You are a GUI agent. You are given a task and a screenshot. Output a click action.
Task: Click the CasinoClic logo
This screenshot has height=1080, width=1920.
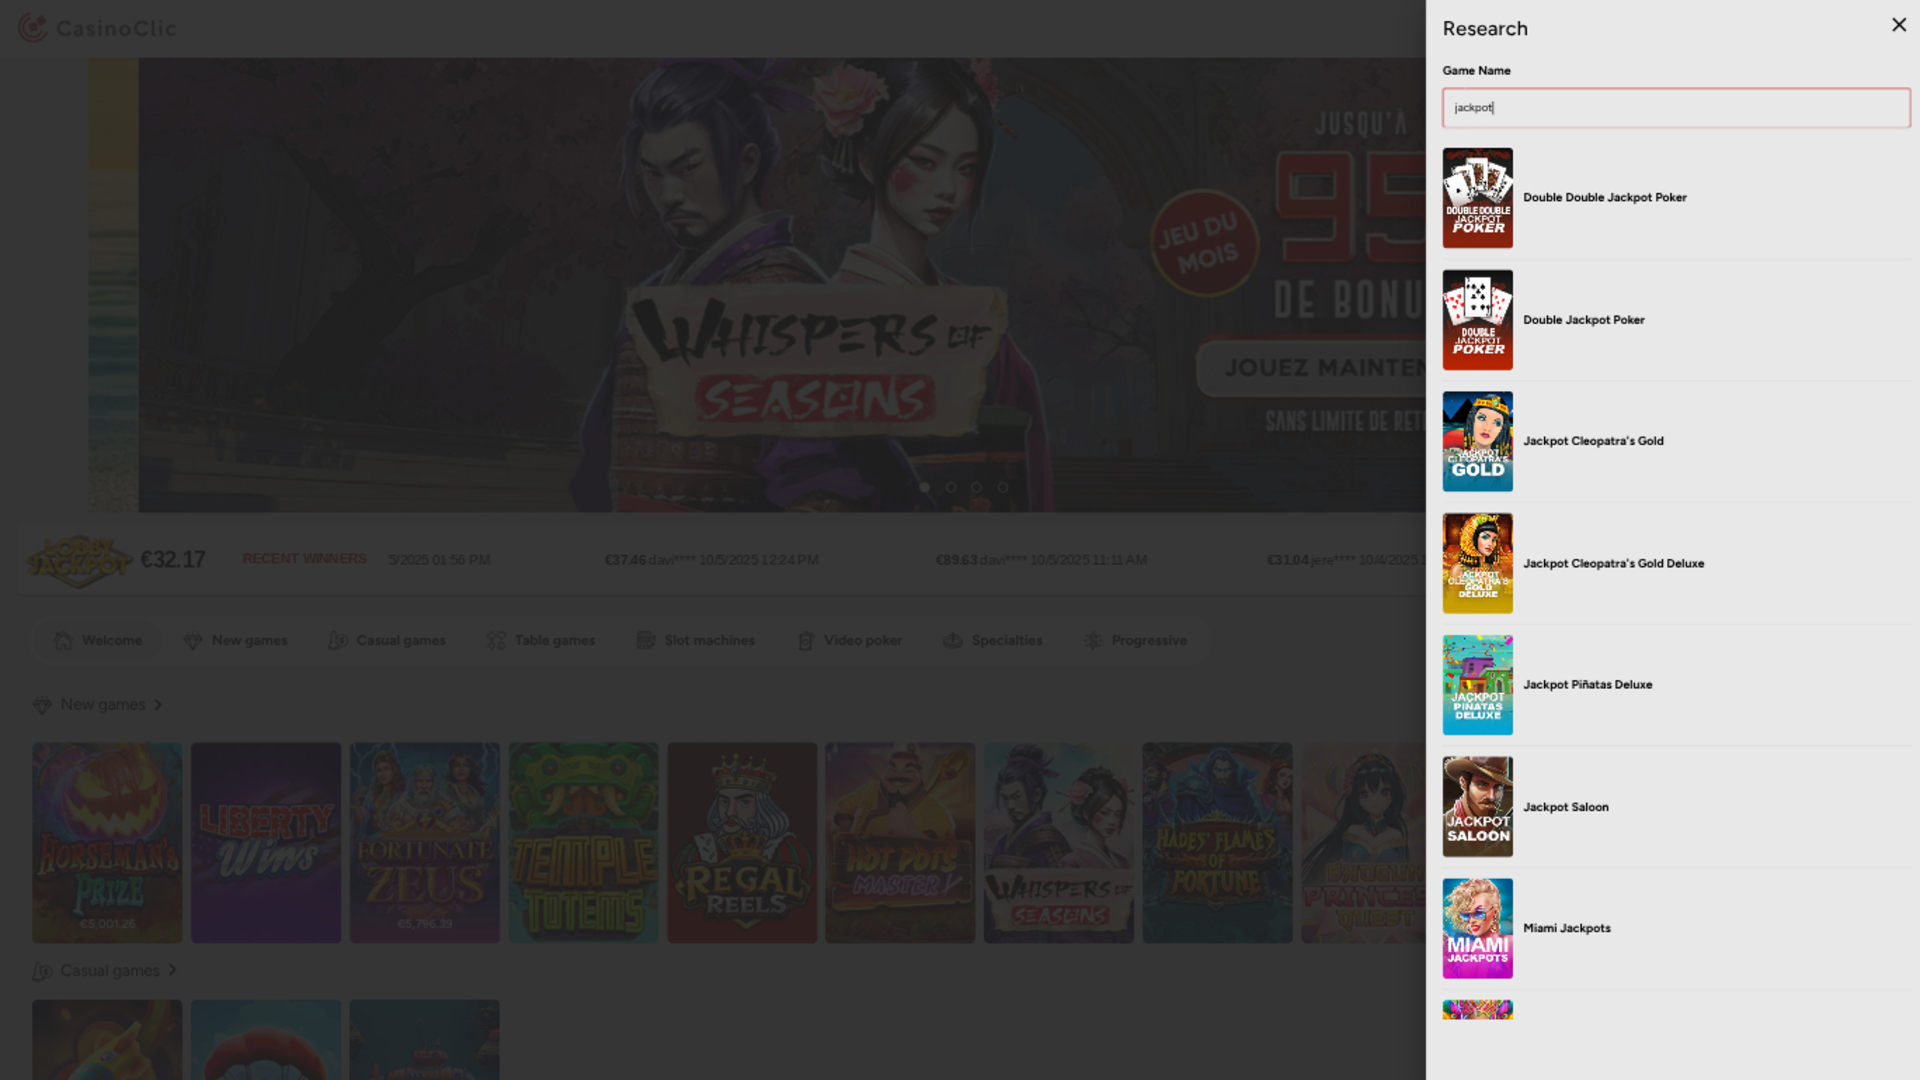point(96,28)
